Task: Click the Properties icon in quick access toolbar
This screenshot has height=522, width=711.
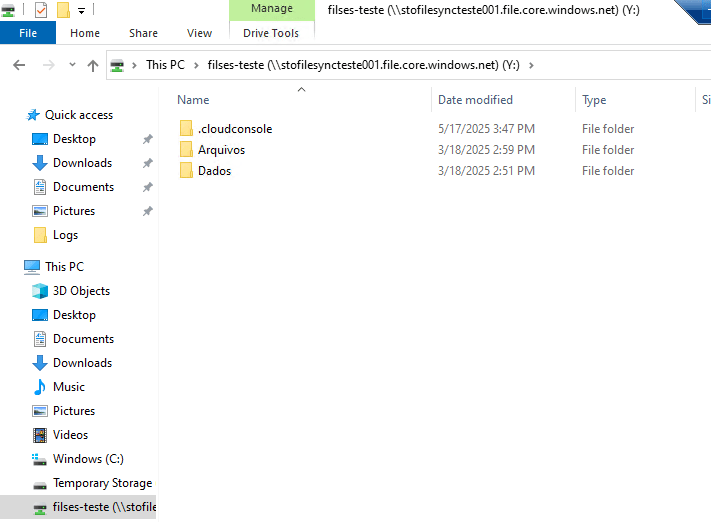Action: point(41,11)
